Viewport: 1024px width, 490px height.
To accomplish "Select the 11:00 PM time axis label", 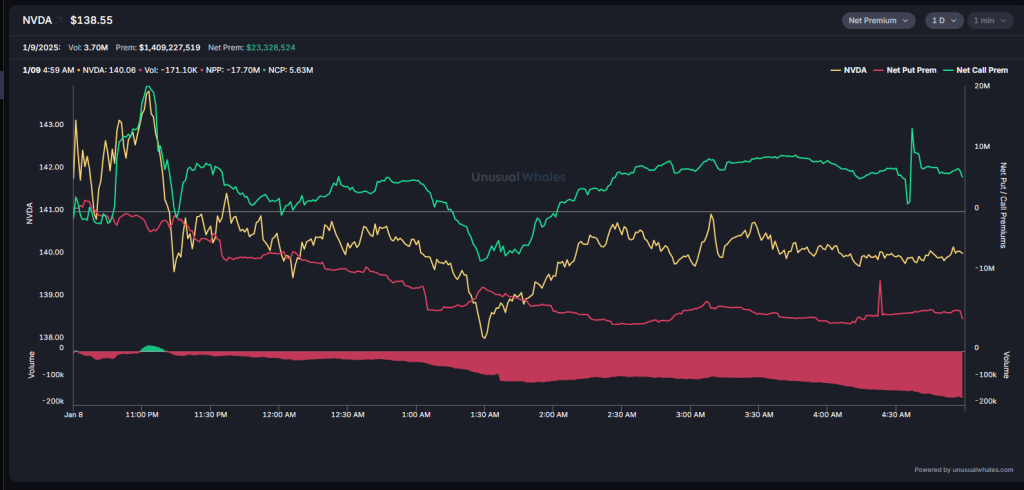I will pyautogui.click(x=142, y=413).
